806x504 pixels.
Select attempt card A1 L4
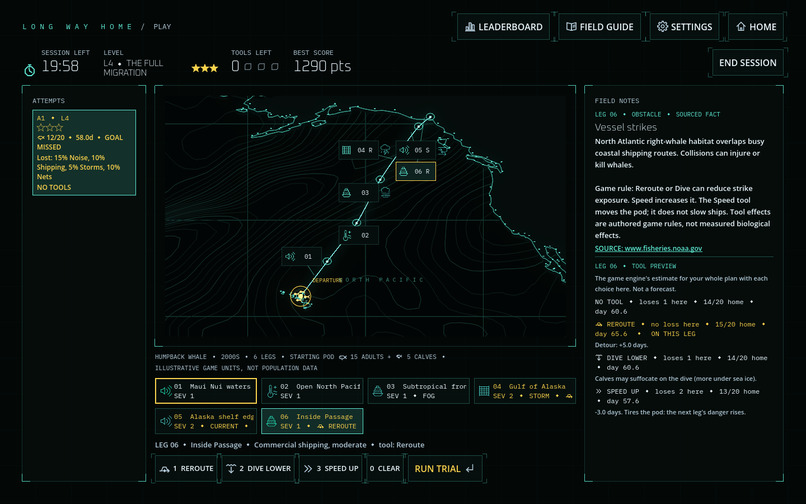[x=84, y=152]
